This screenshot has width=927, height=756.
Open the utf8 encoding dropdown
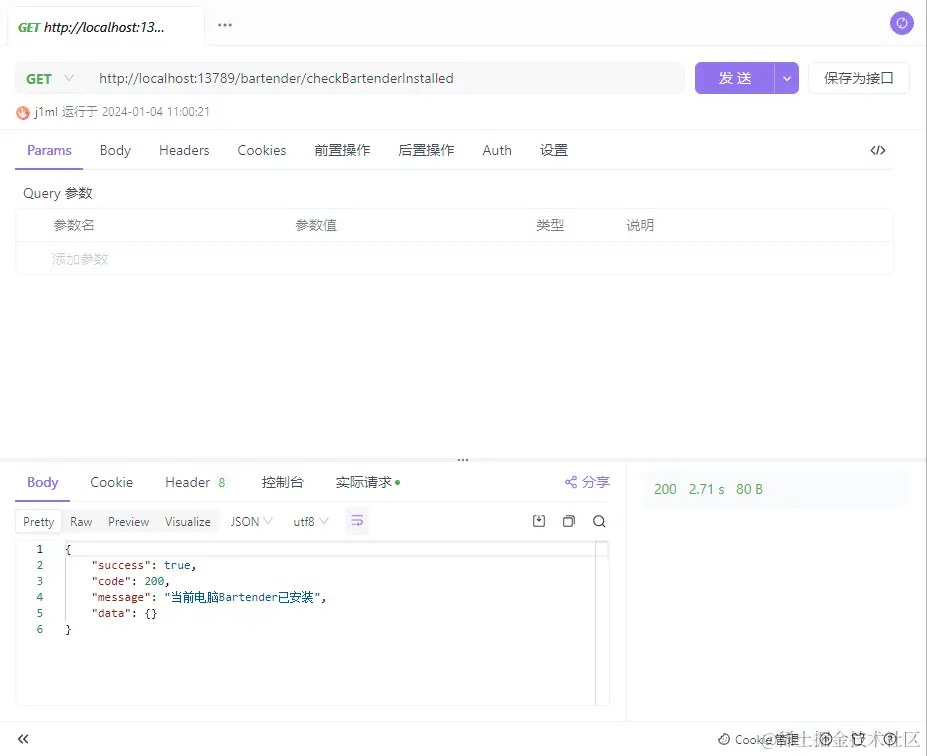pos(310,521)
